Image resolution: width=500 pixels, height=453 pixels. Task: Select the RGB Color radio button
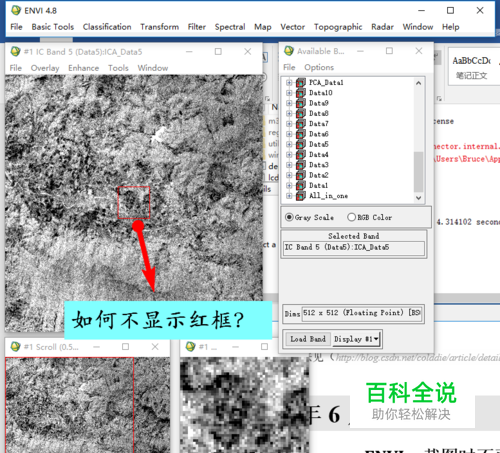(x=351, y=217)
